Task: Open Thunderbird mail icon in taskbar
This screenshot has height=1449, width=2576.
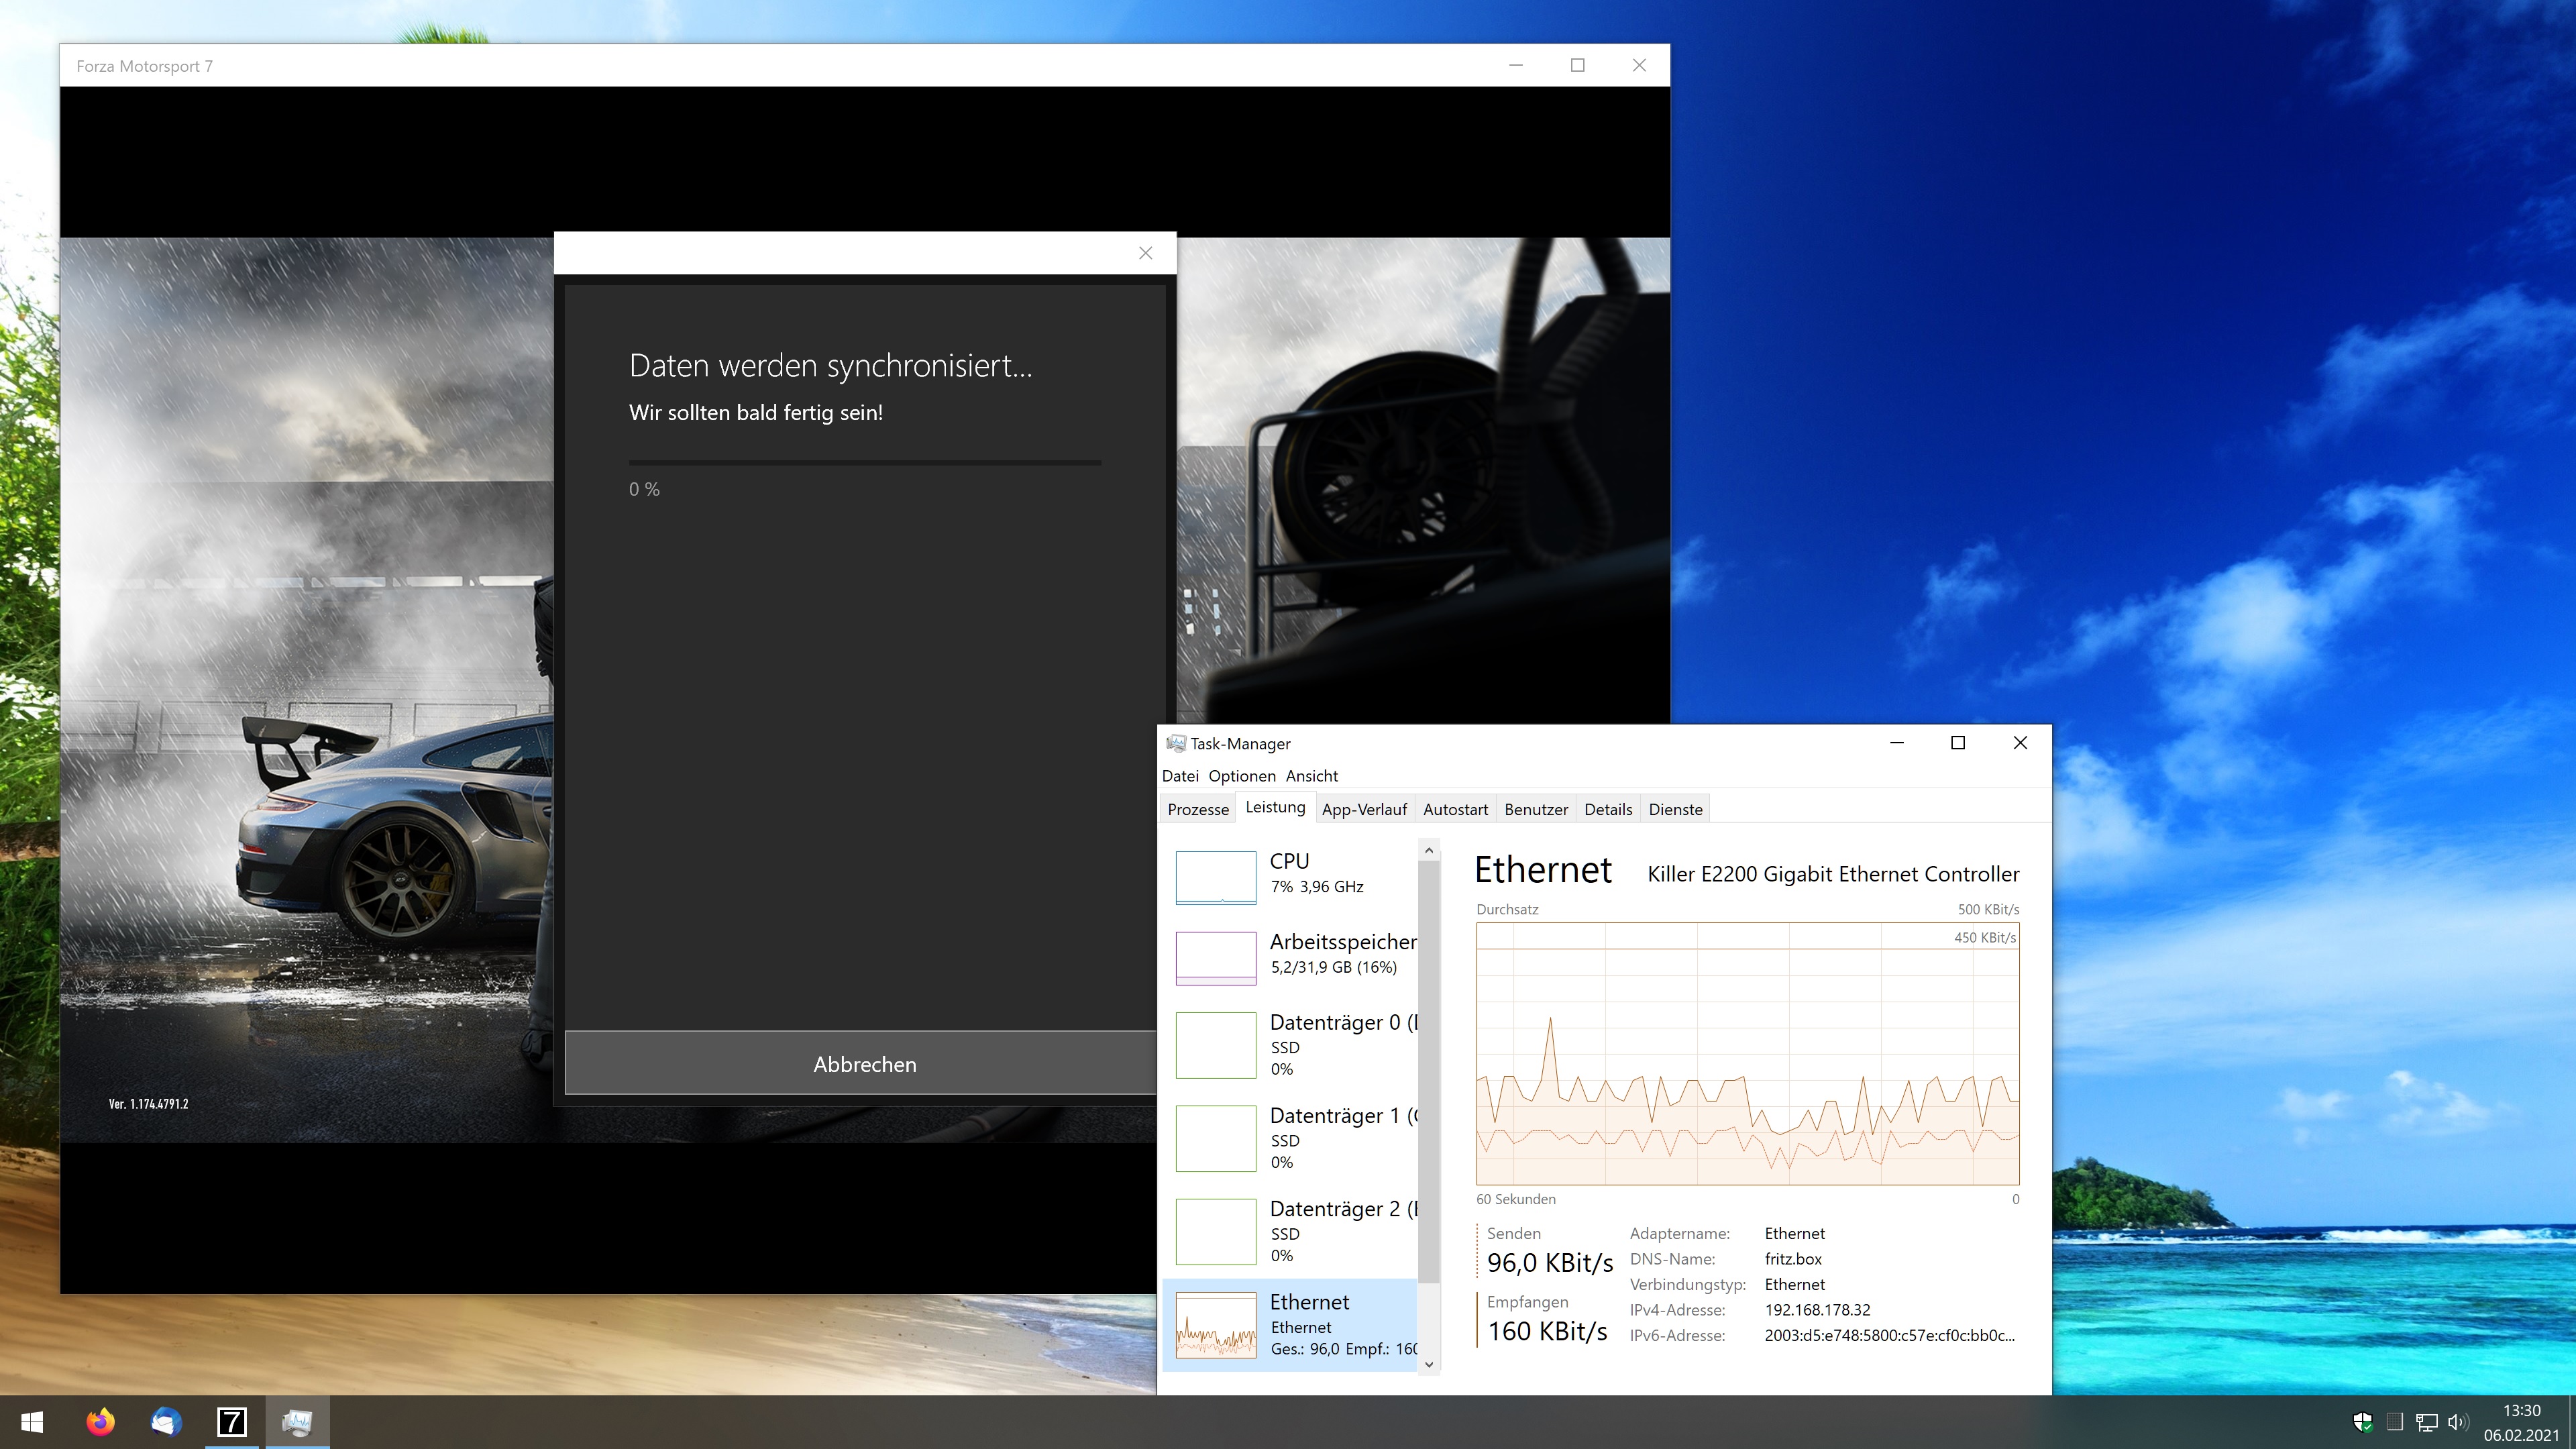Action: tap(166, 1421)
